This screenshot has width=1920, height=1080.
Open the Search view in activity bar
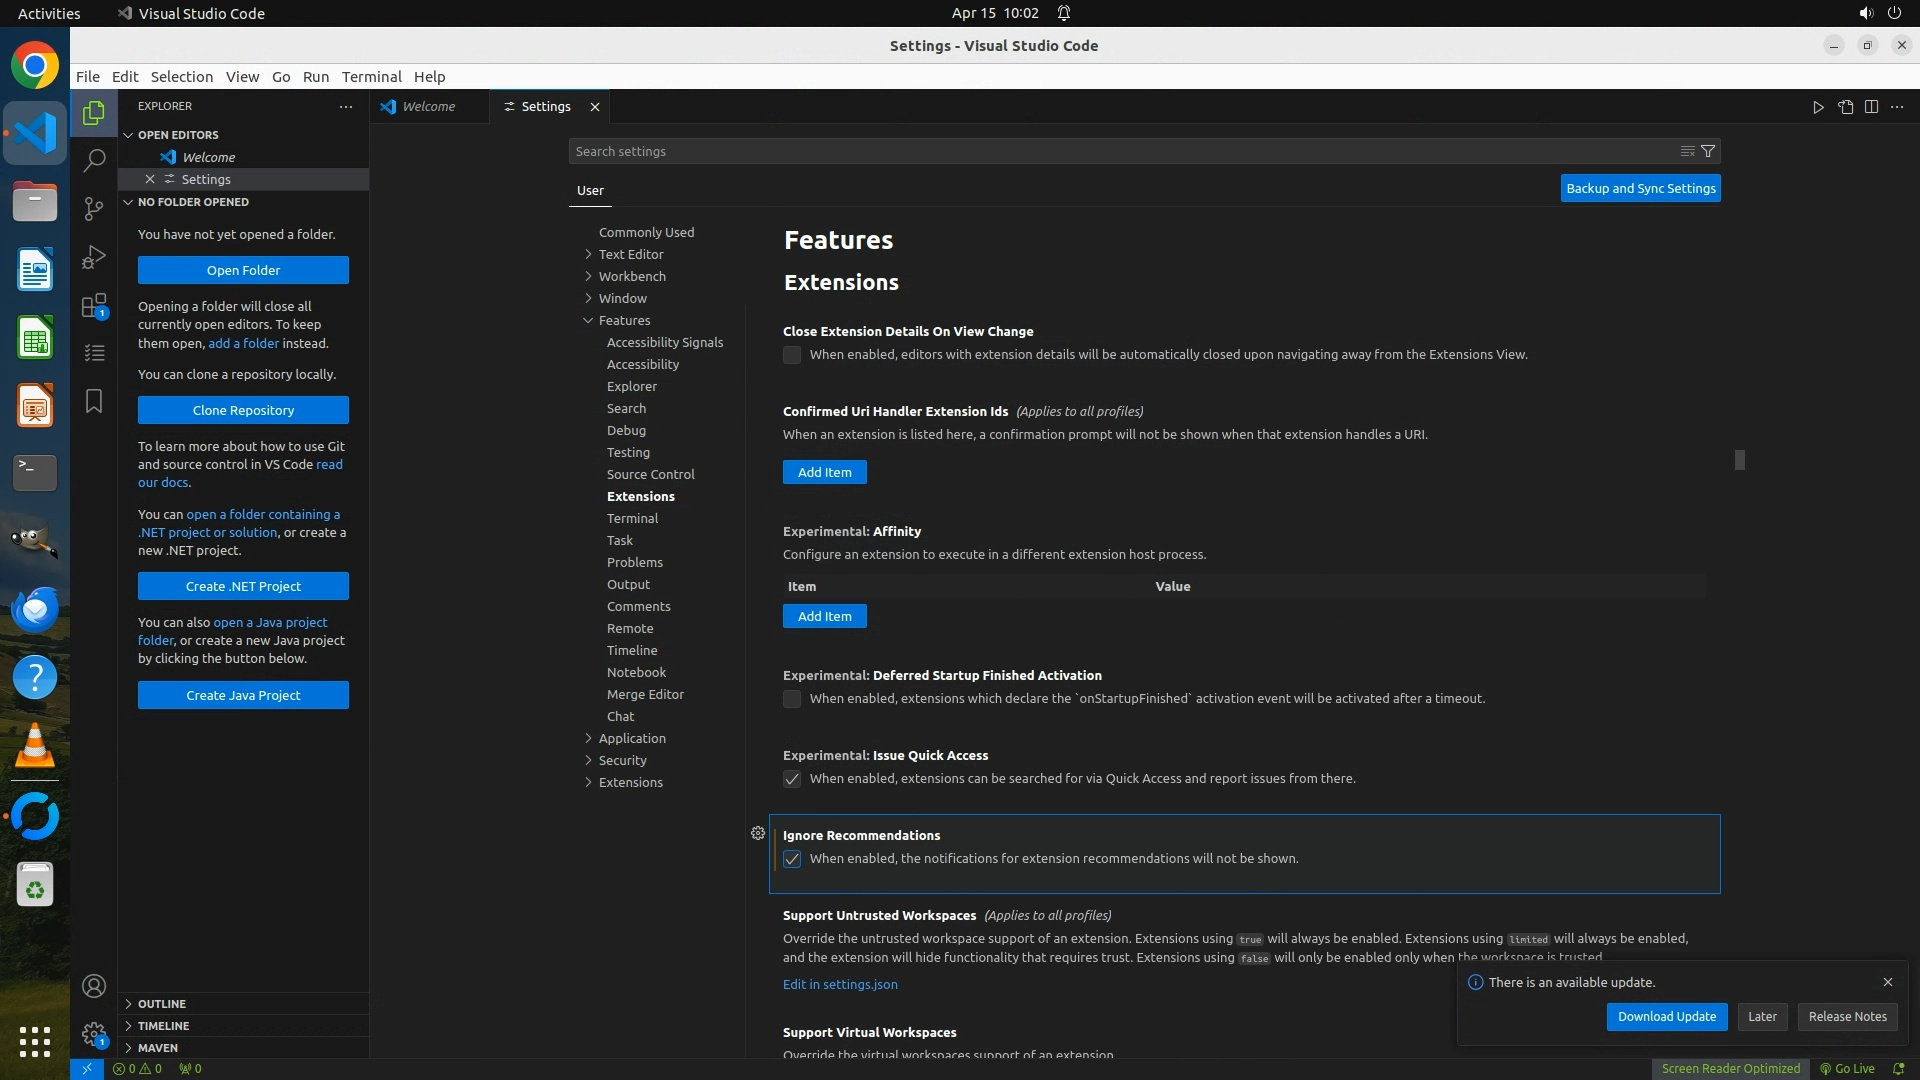pyautogui.click(x=94, y=160)
